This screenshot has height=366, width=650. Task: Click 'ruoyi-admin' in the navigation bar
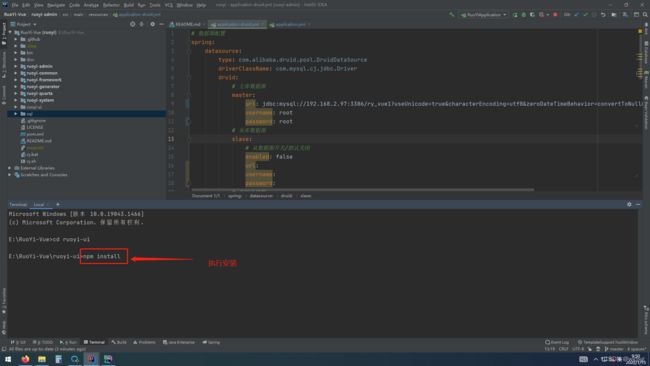44,15
